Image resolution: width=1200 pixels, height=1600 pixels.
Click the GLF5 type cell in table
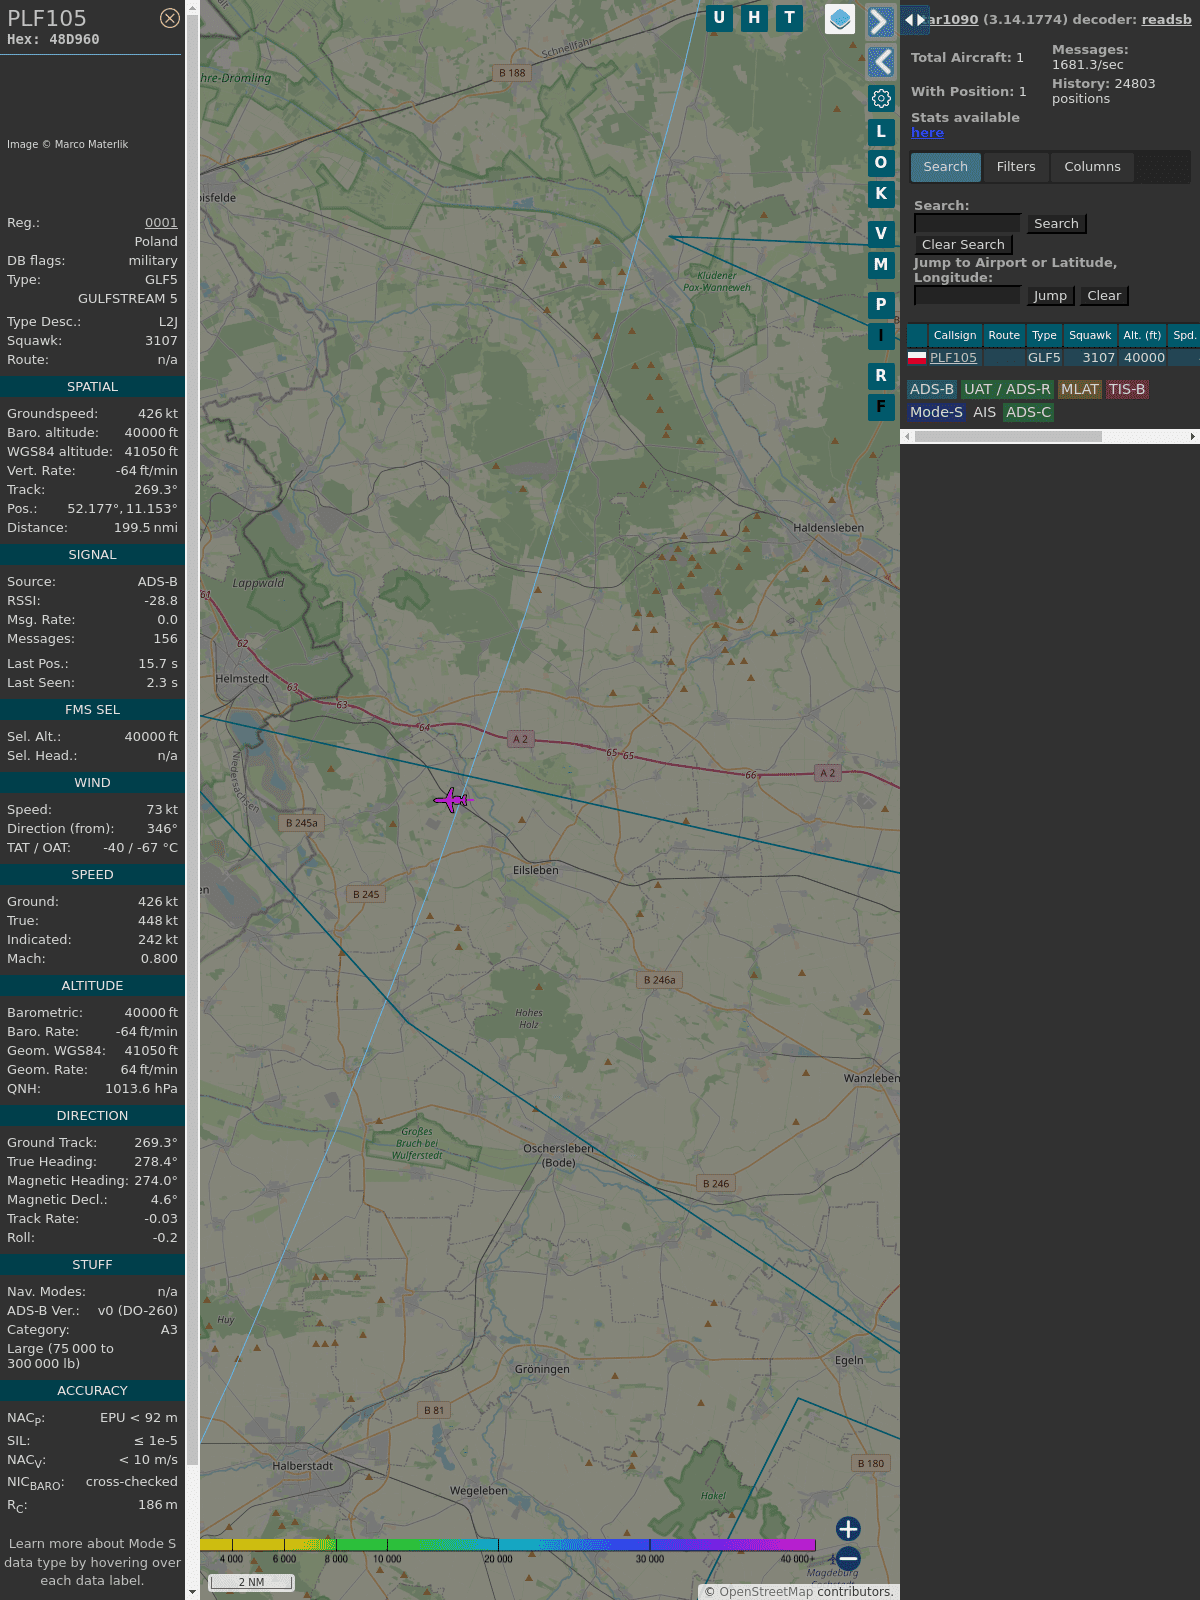click(1044, 358)
